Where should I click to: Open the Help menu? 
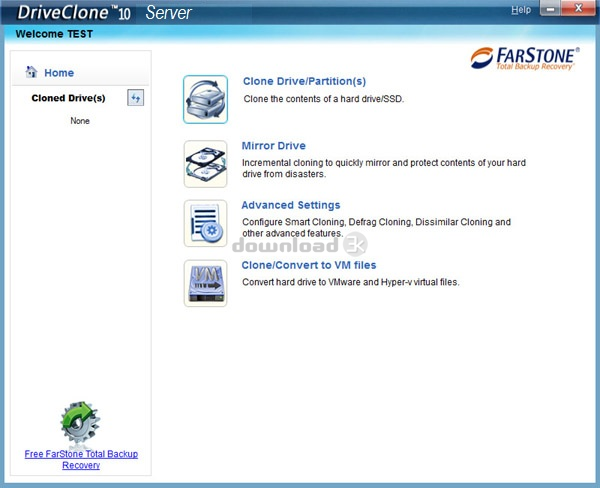pos(521,10)
